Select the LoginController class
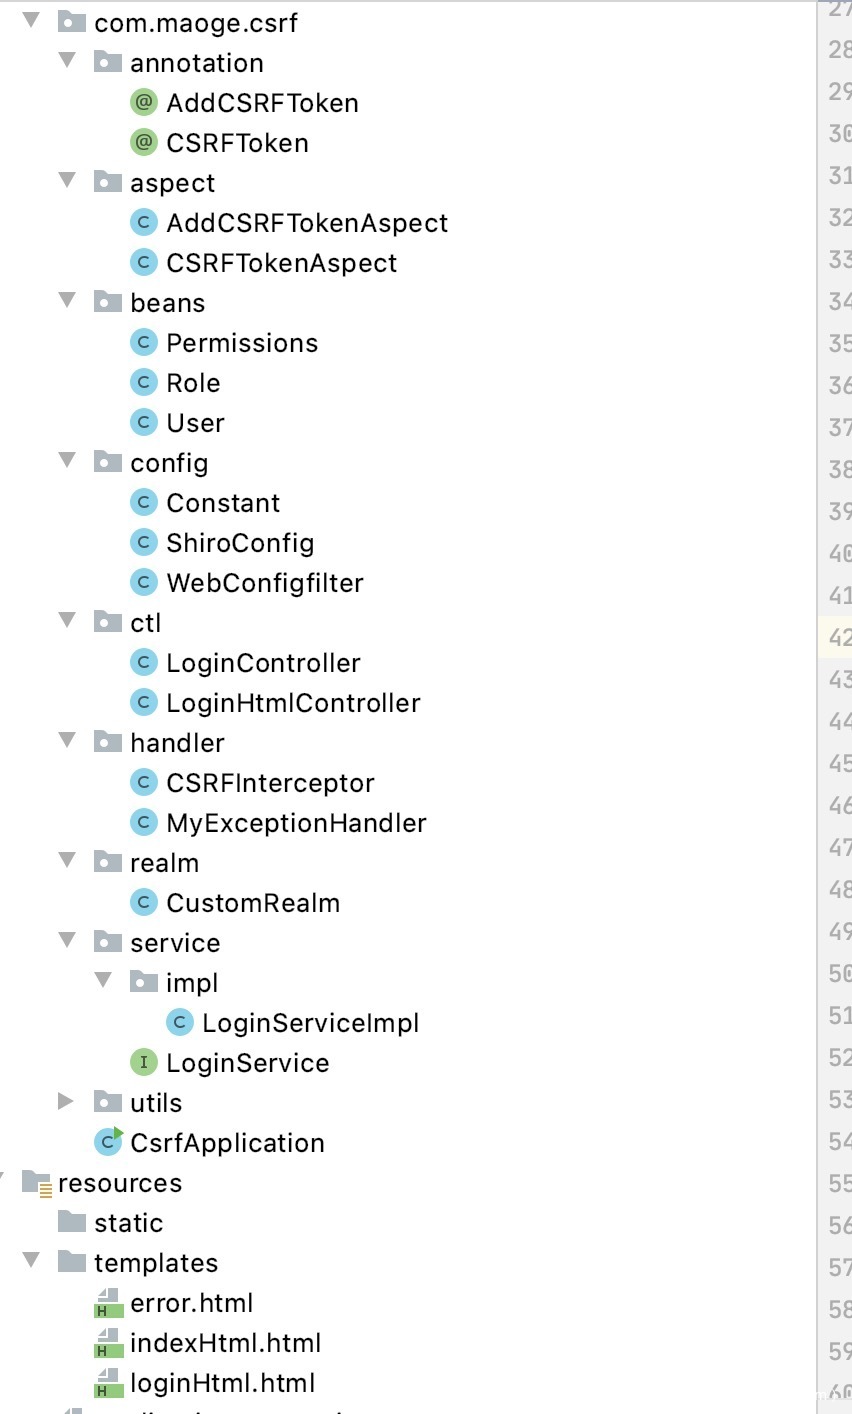Screen dimensions: 852x1414 tap(263, 663)
